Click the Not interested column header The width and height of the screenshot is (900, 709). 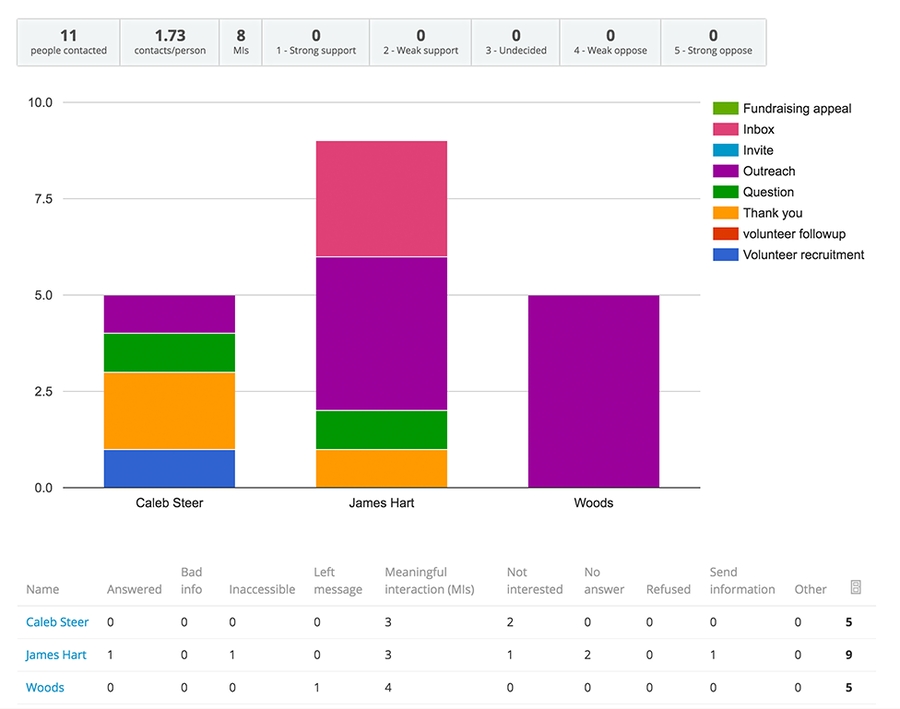click(534, 581)
